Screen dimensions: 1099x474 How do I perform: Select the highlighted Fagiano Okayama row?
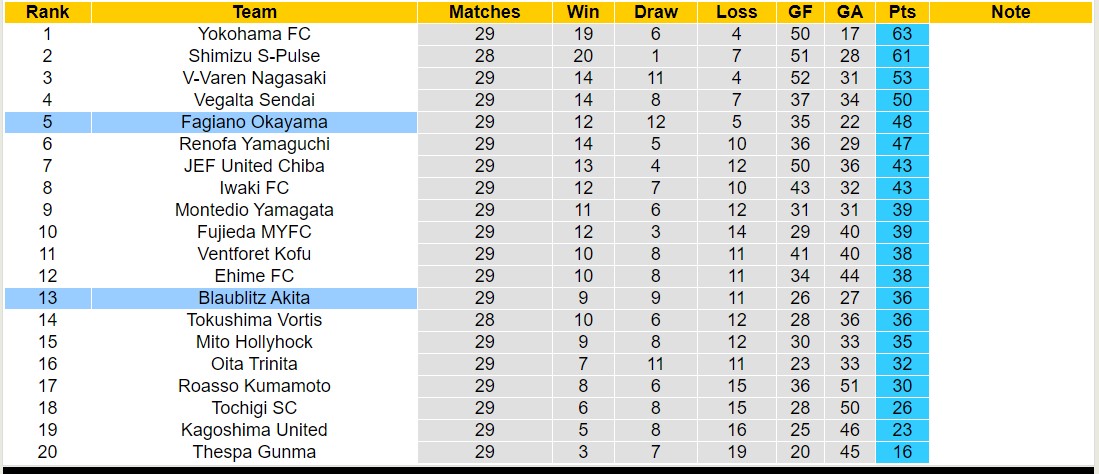tap(254, 122)
